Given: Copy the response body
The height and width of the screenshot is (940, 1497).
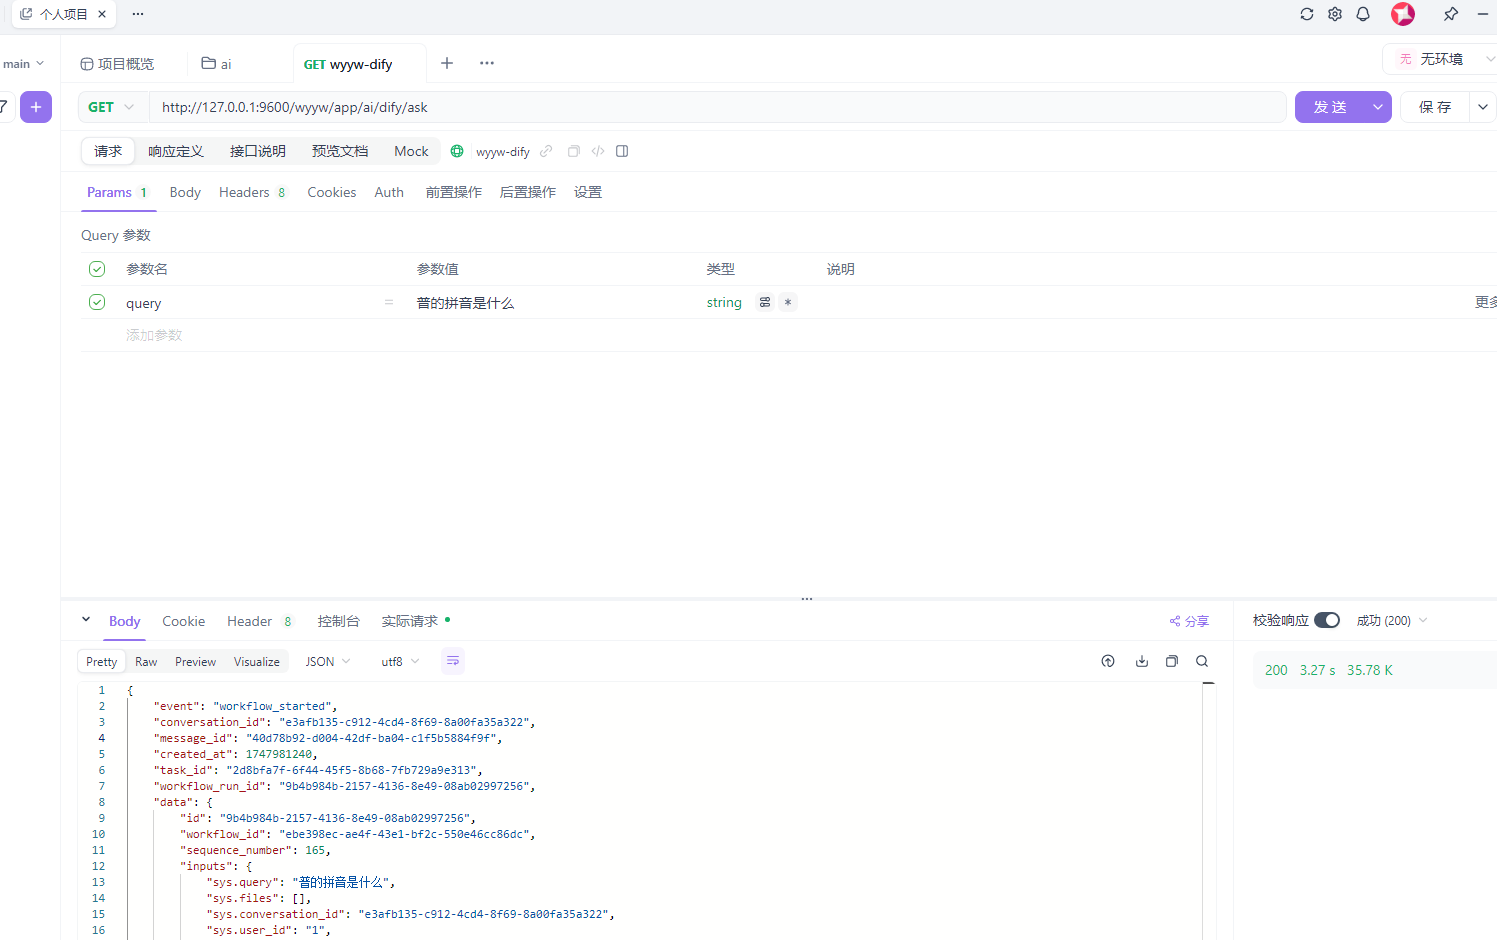Looking at the screenshot, I should (x=1172, y=661).
